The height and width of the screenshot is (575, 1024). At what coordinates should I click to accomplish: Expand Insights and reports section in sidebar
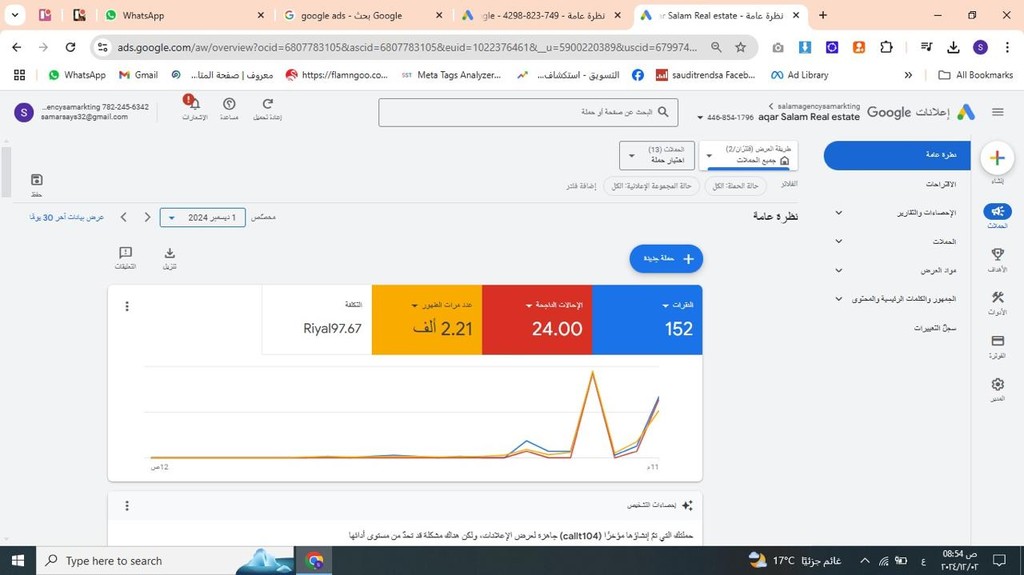click(x=839, y=213)
